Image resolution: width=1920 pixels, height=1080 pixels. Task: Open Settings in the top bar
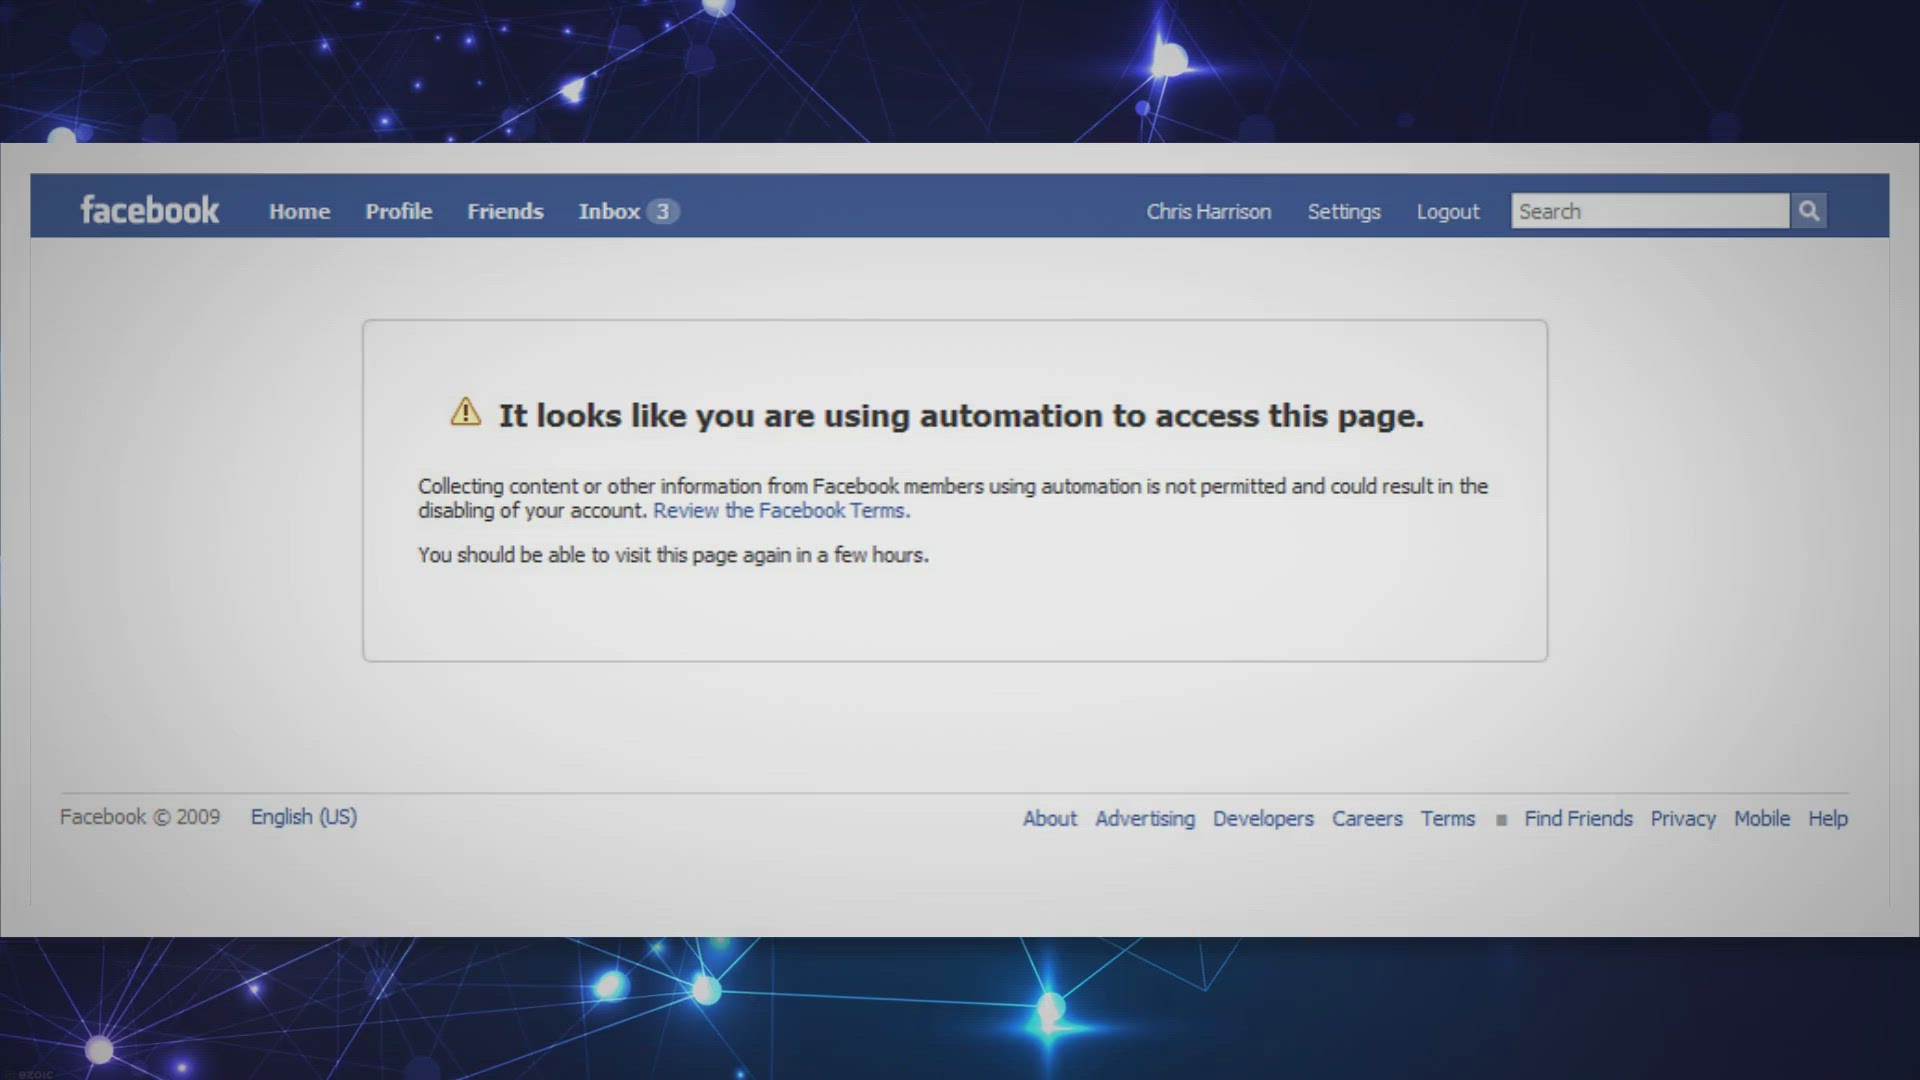pos(1344,211)
